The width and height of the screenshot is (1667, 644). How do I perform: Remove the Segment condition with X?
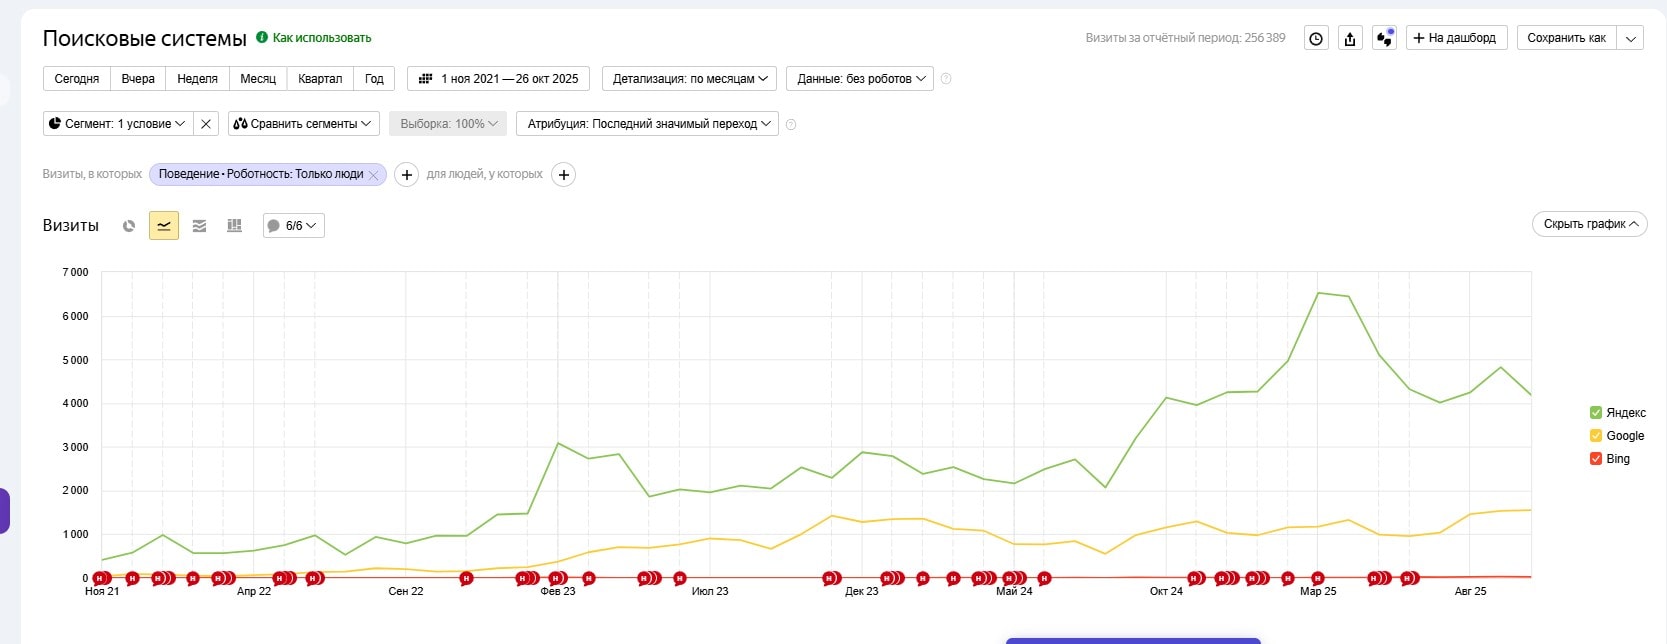[x=206, y=124]
